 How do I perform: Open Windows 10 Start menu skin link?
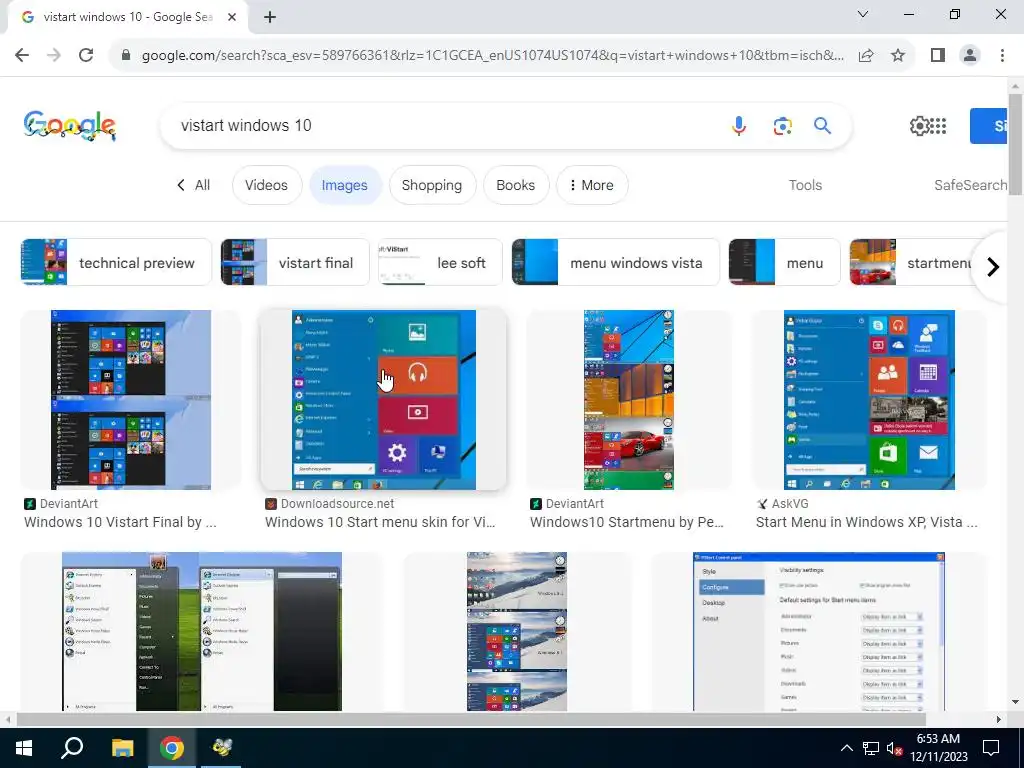(380, 522)
